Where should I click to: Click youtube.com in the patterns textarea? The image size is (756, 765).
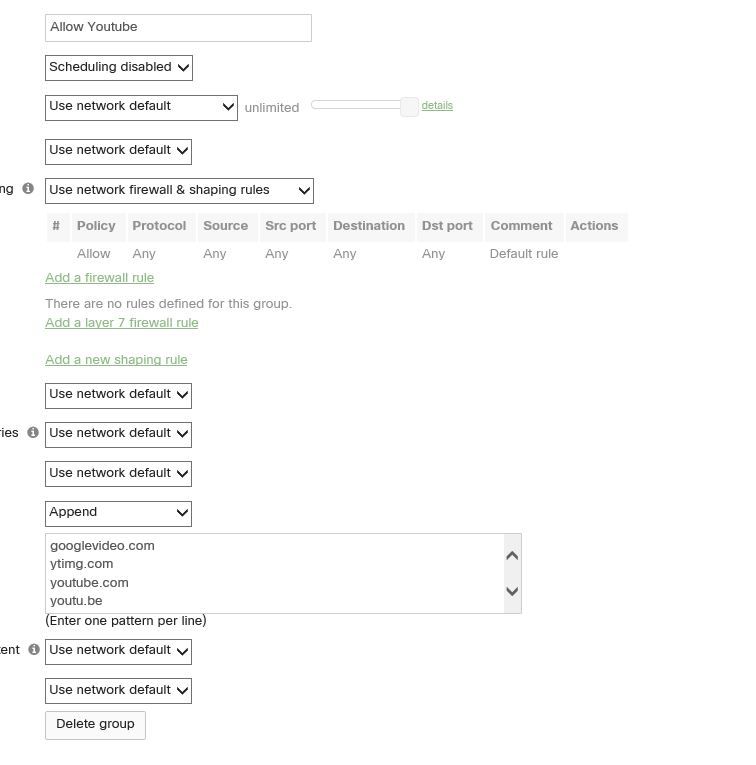coord(90,583)
